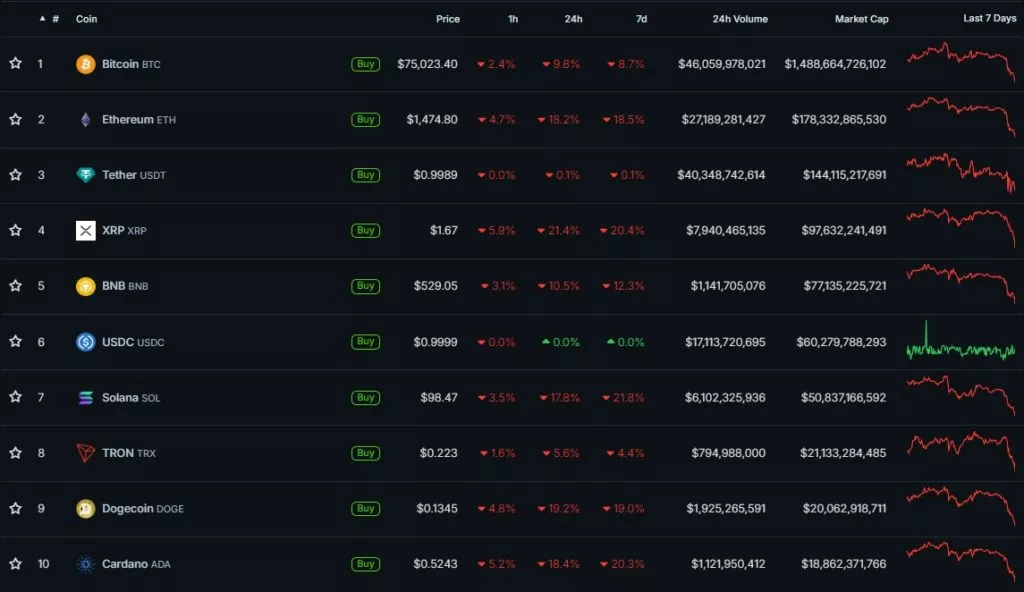1024x592 pixels.
Task: Click the Ethereum diamond logo icon
Action: pyautogui.click(x=86, y=120)
